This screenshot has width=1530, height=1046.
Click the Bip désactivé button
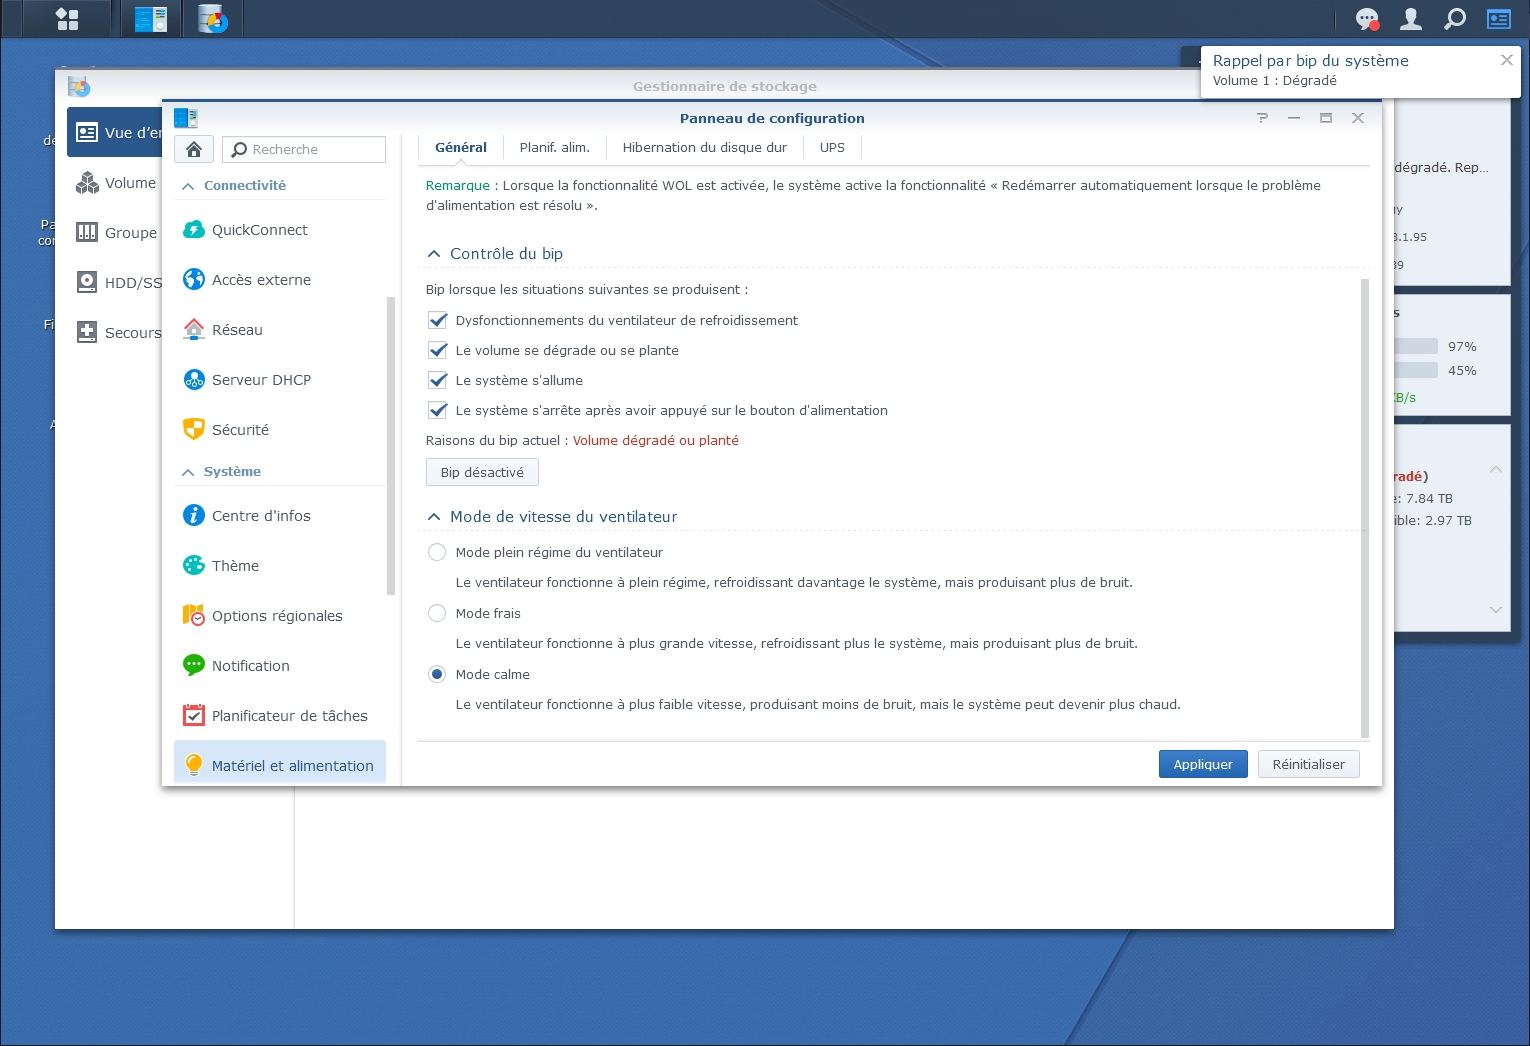pos(482,472)
